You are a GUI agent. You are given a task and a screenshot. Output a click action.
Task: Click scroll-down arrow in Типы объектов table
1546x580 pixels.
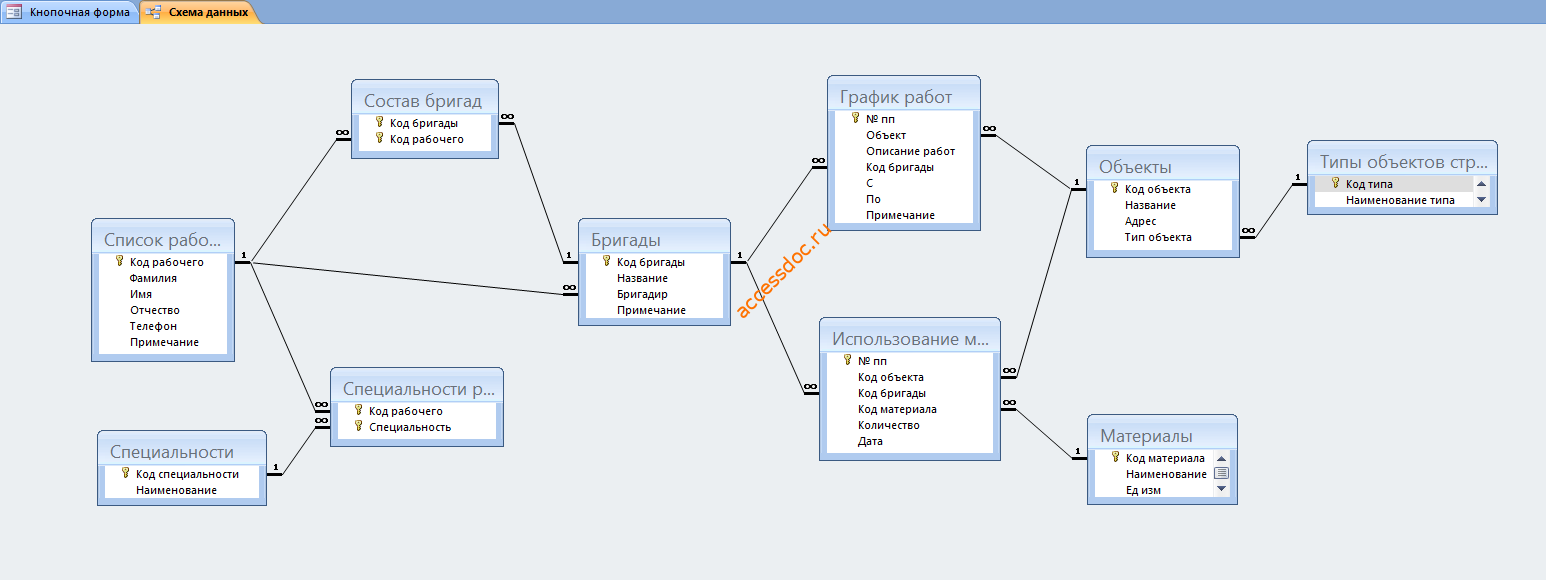click(x=1482, y=200)
